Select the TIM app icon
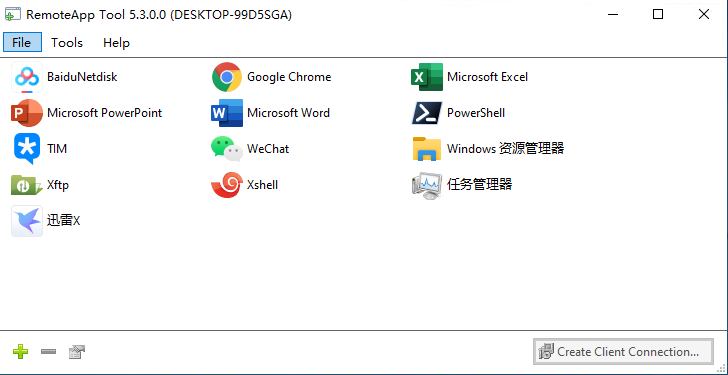728x375 pixels. click(x=27, y=149)
